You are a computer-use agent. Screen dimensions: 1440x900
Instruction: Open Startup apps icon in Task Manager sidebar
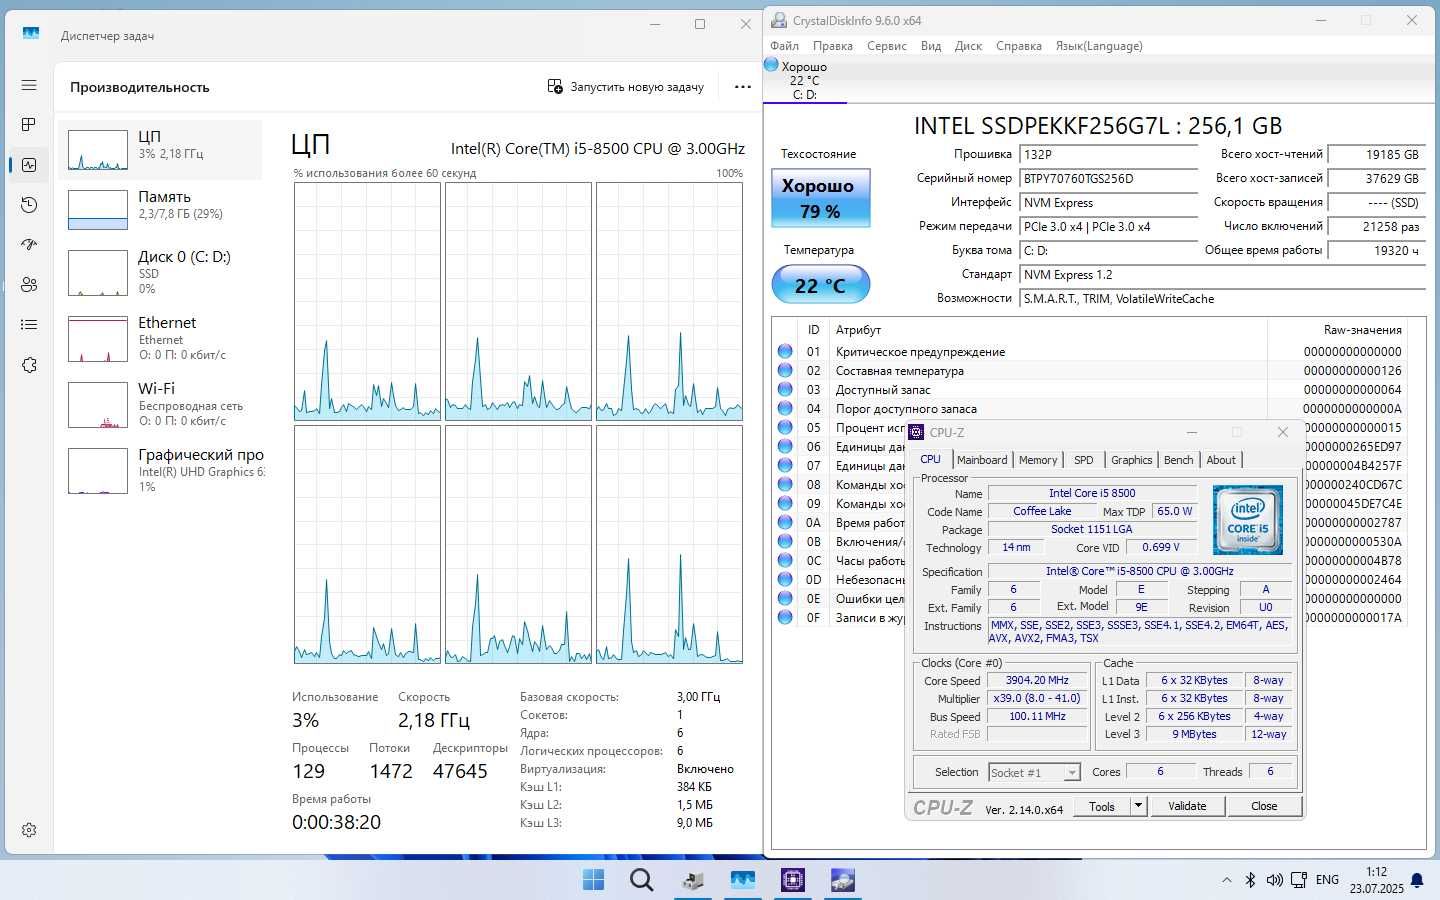coord(29,245)
